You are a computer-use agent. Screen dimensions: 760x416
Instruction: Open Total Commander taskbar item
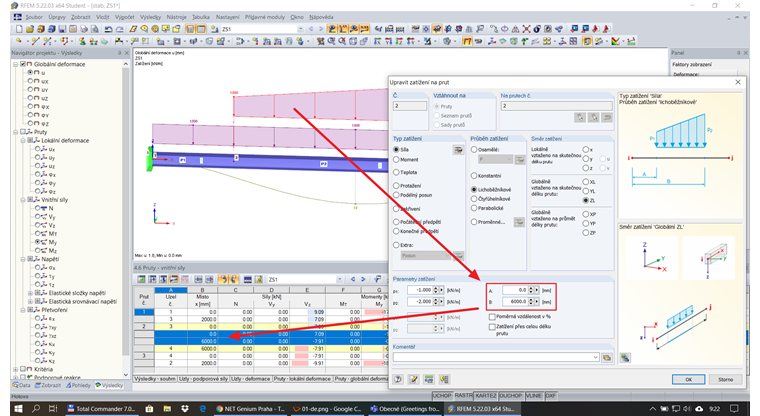click(x=101, y=409)
